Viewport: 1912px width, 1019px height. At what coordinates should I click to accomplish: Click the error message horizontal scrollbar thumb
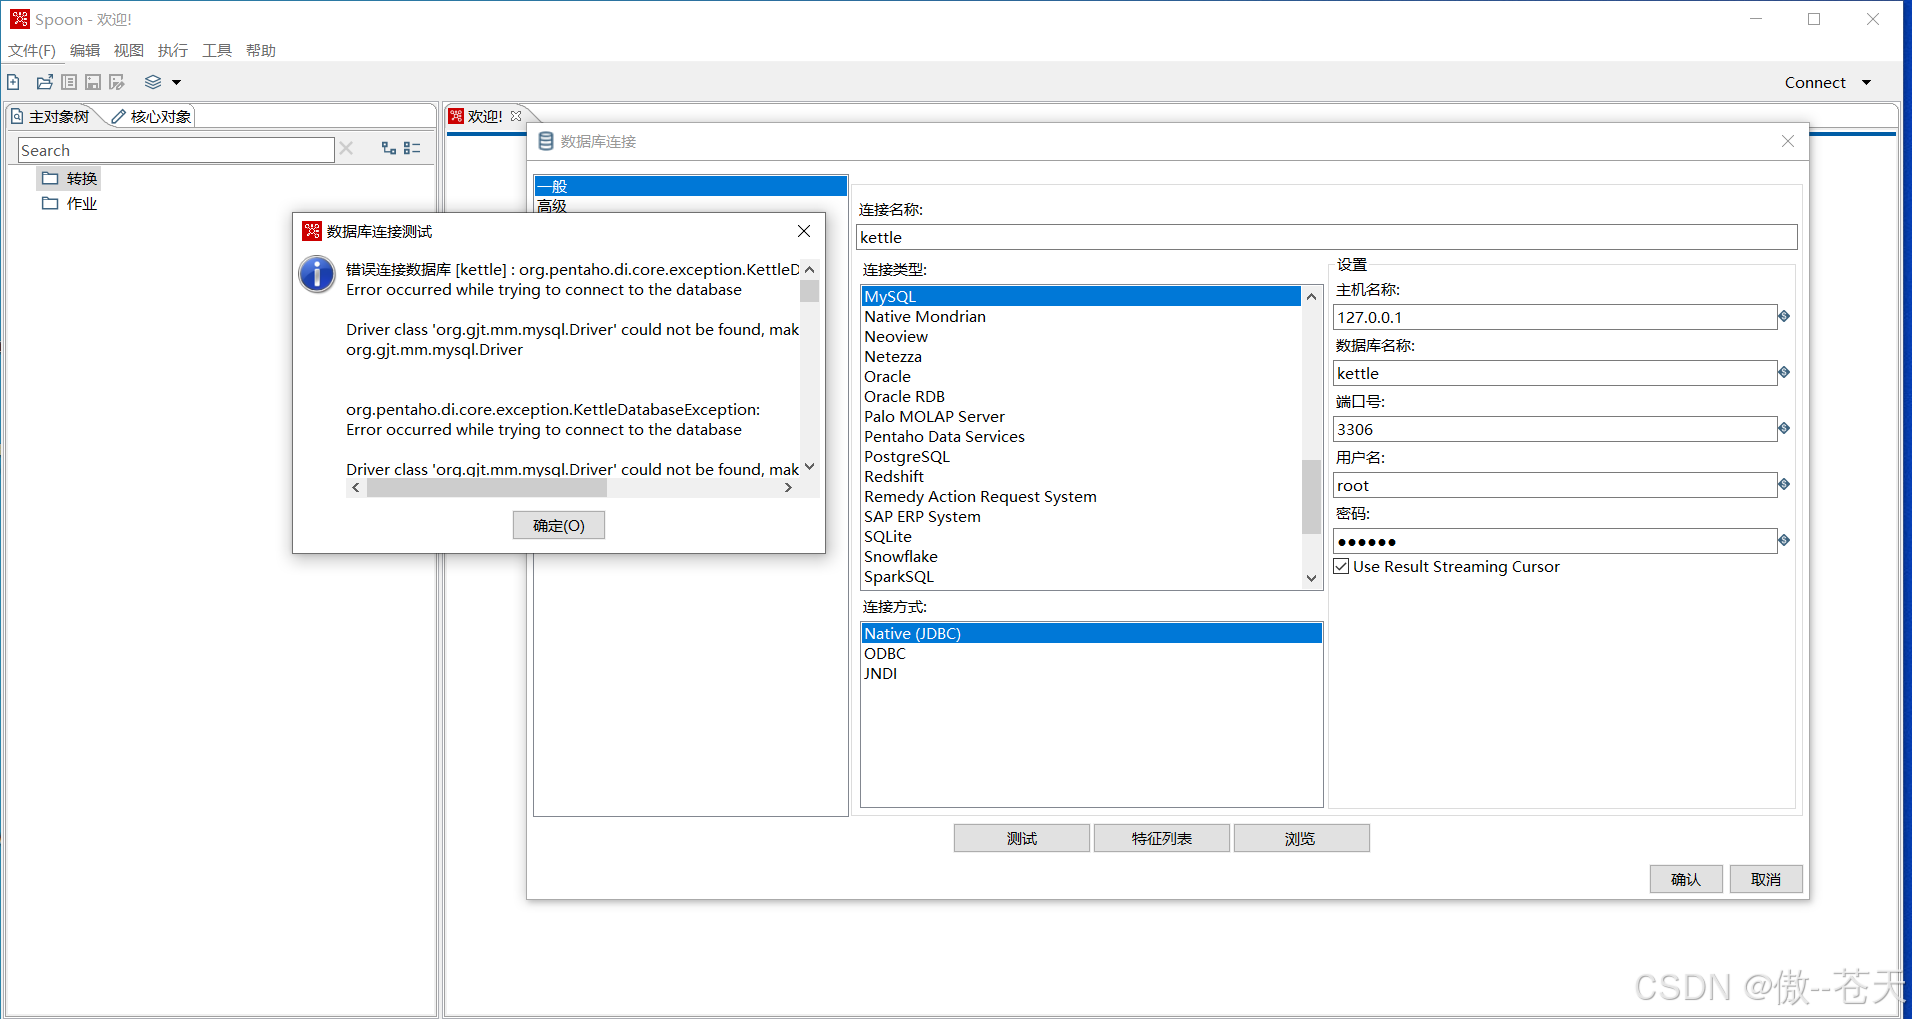(x=487, y=488)
